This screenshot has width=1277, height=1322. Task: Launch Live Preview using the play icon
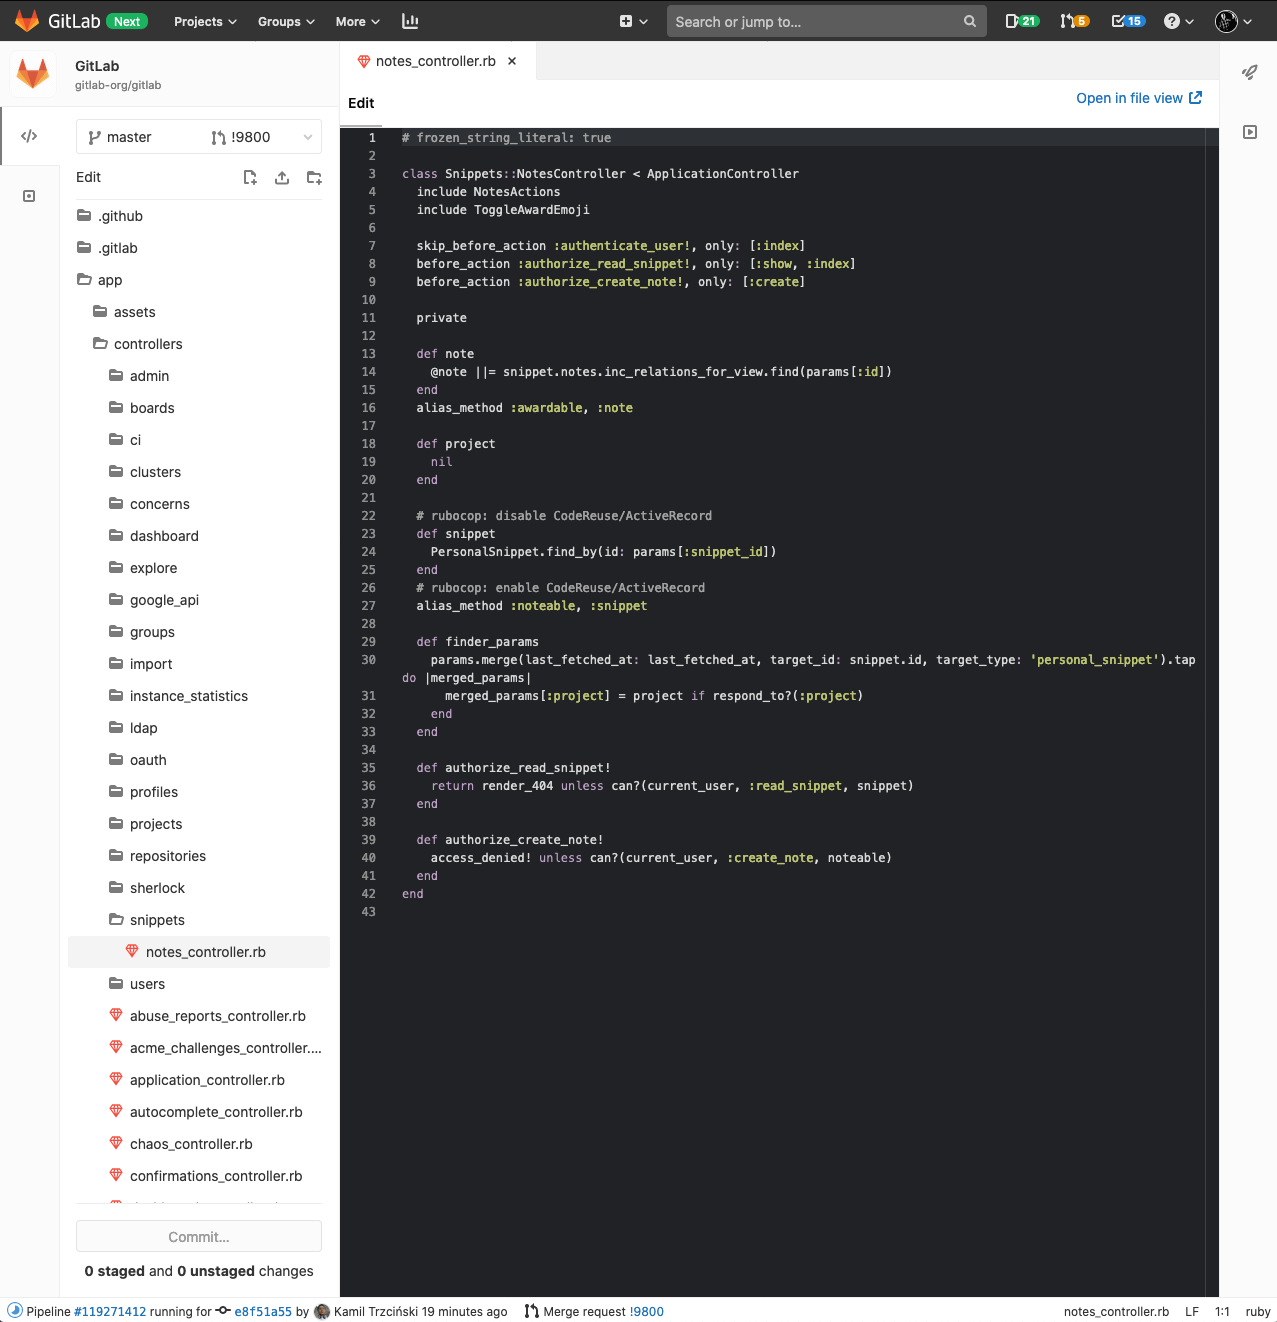pyautogui.click(x=1250, y=131)
